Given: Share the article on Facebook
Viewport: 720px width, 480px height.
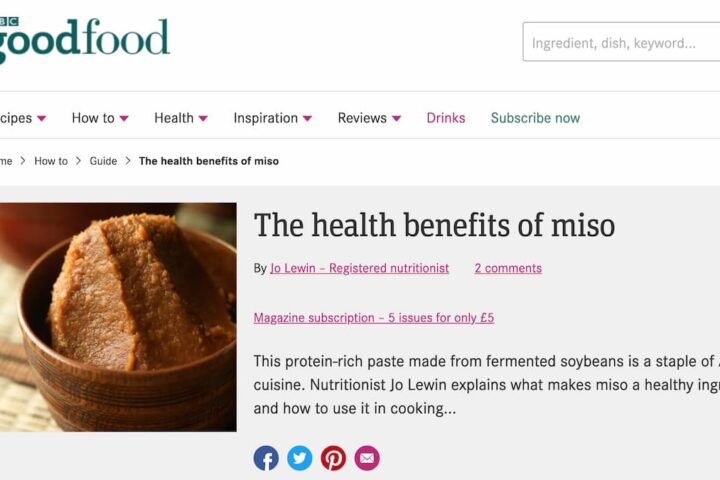Looking at the screenshot, I should click(266, 458).
